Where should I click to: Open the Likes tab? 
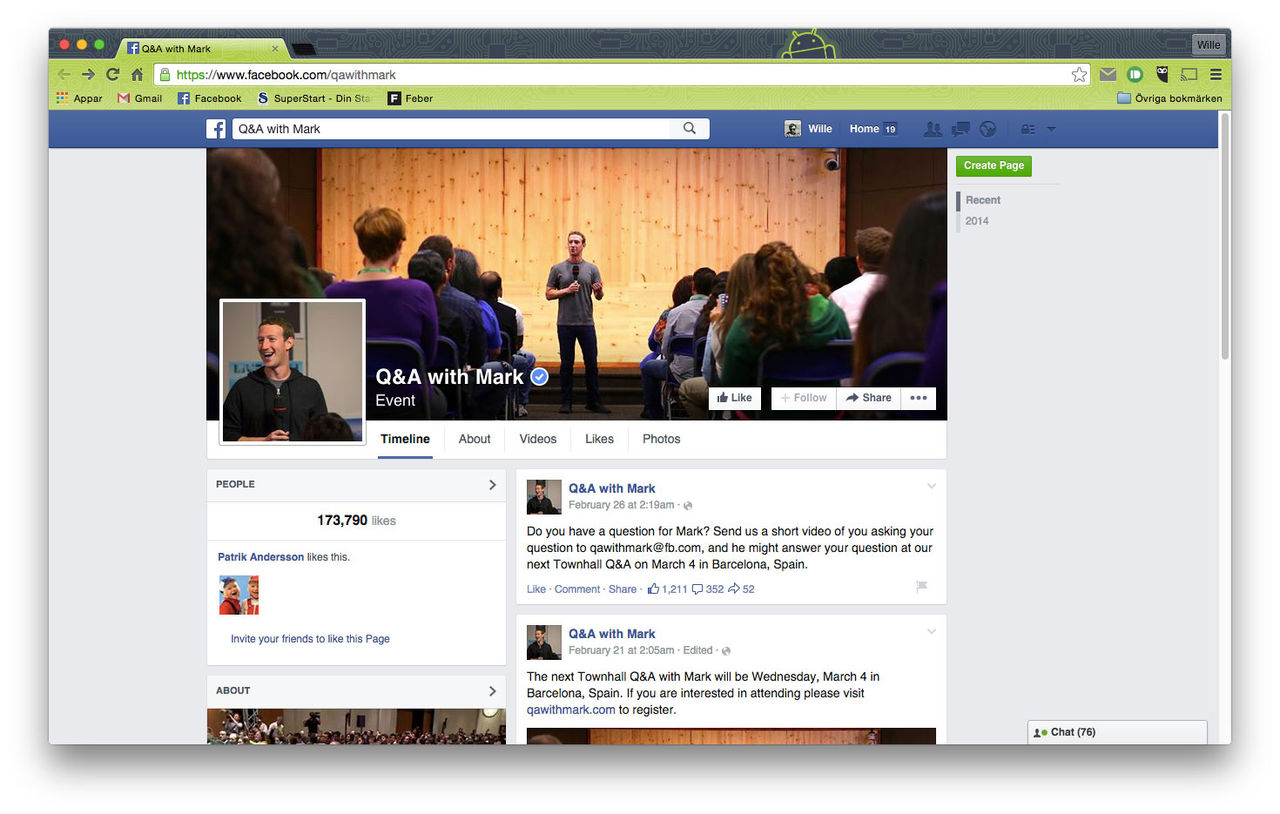click(x=599, y=439)
